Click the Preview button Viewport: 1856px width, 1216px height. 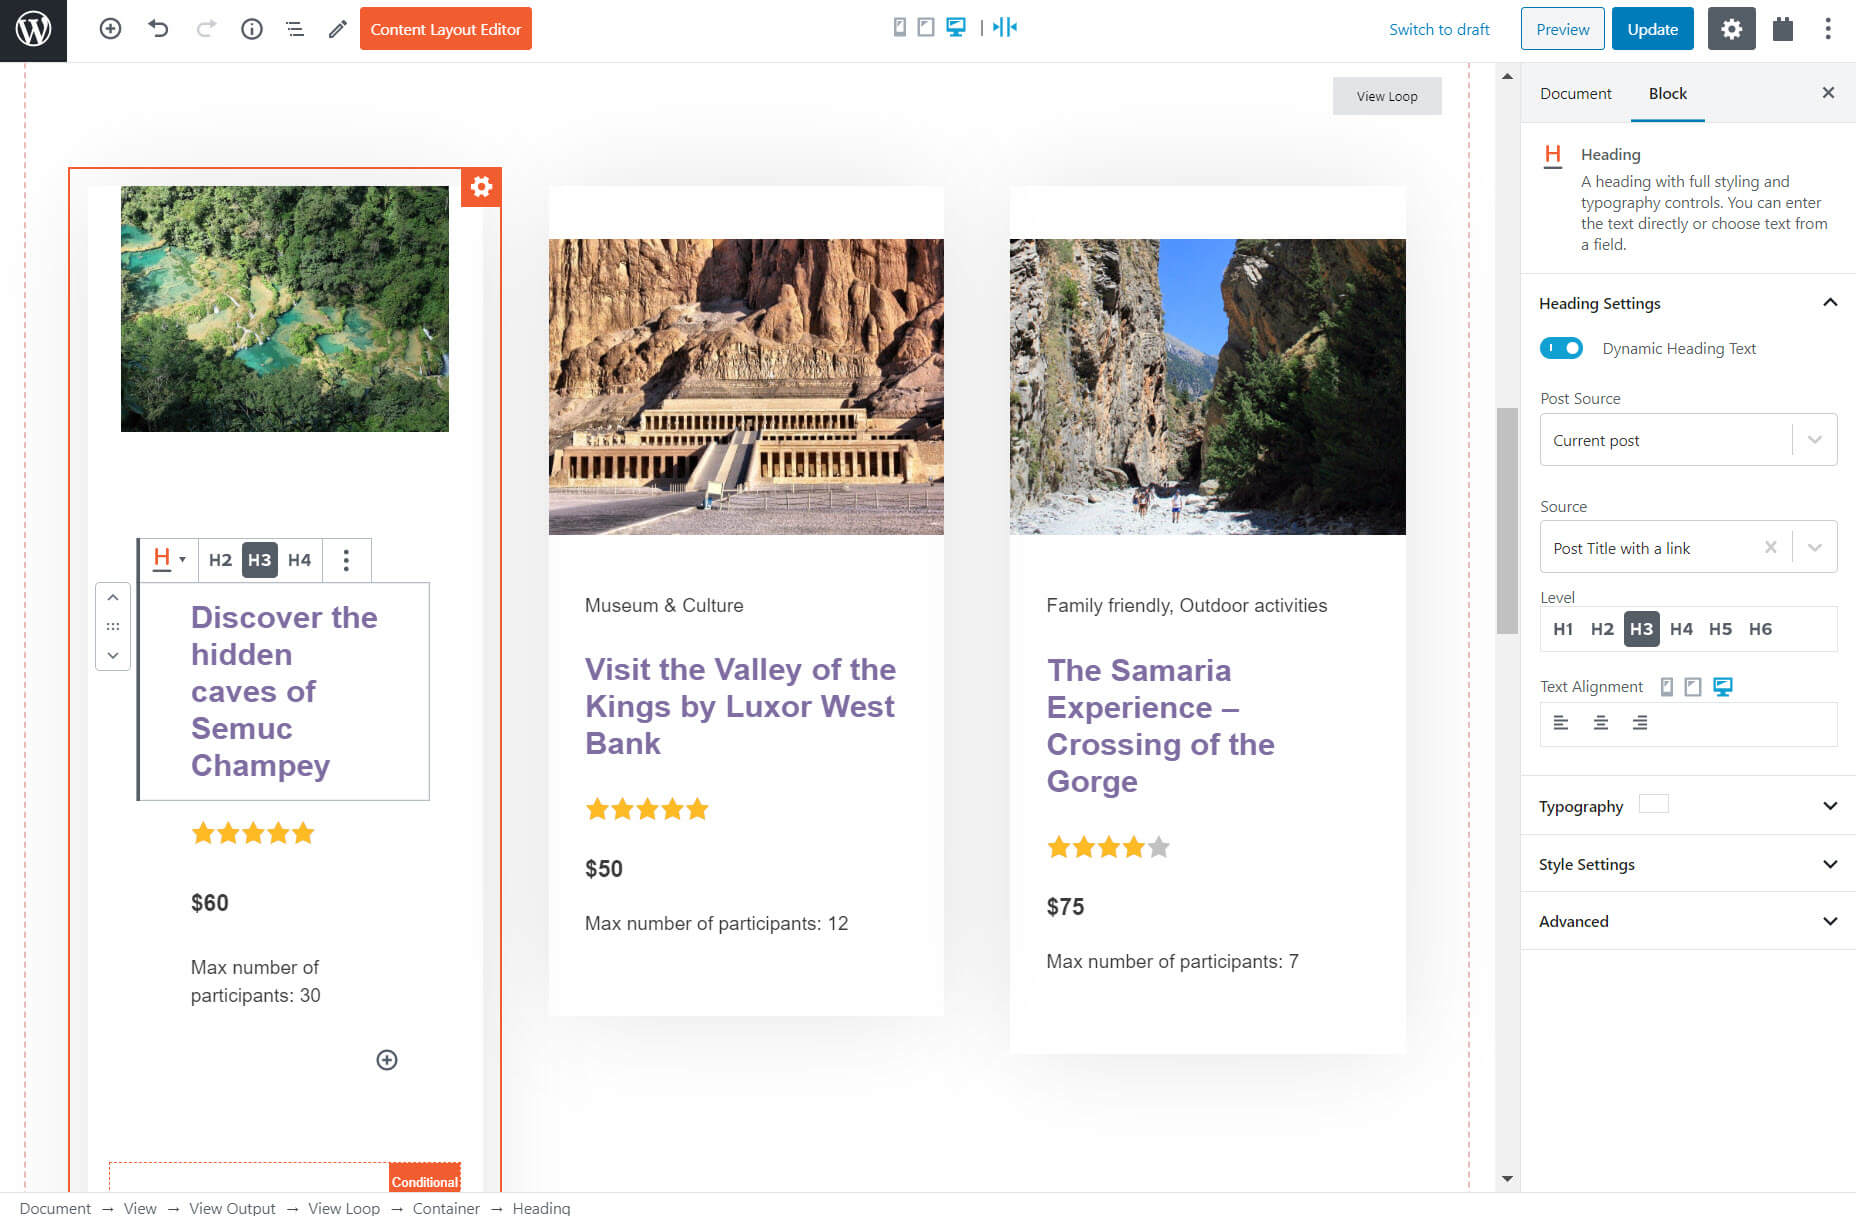pos(1562,29)
